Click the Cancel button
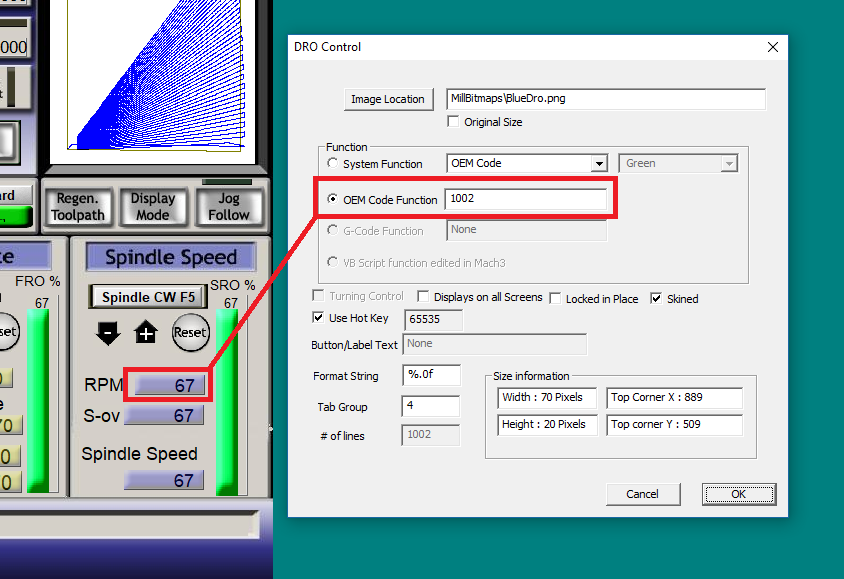 point(642,494)
